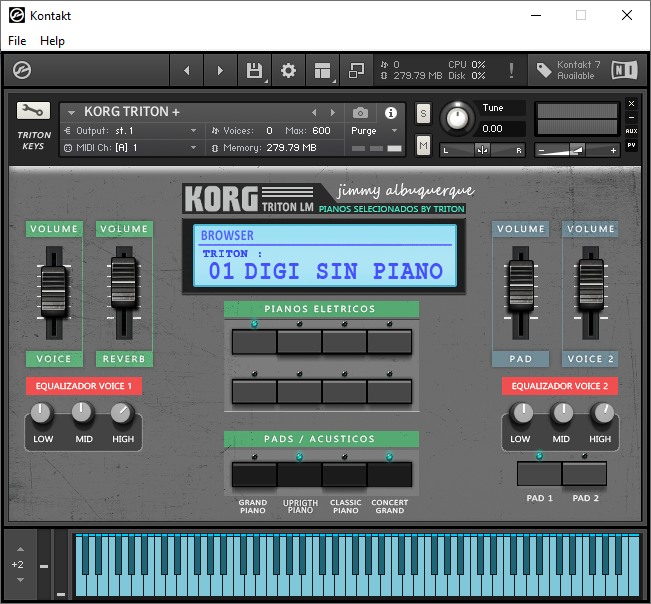The height and width of the screenshot is (604, 651).
Task: Click the Kontakt 7 Available tag
Action: click(x=568, y=70)
